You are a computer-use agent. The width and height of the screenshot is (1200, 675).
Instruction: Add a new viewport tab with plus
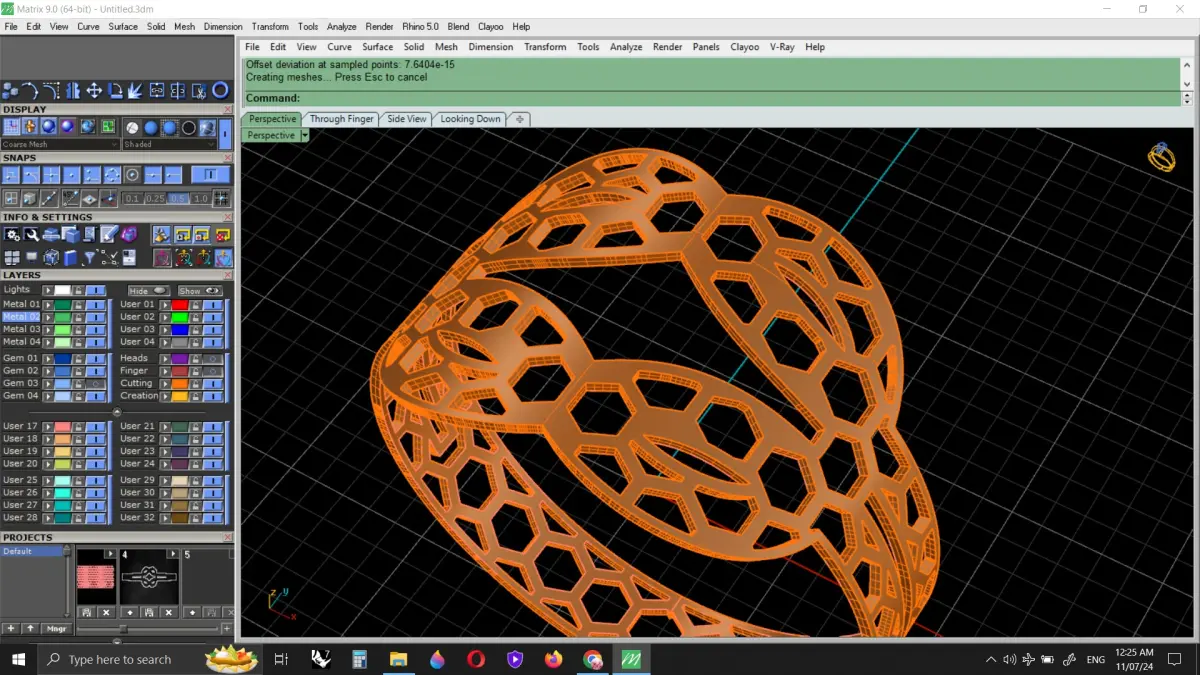point(519,119)
